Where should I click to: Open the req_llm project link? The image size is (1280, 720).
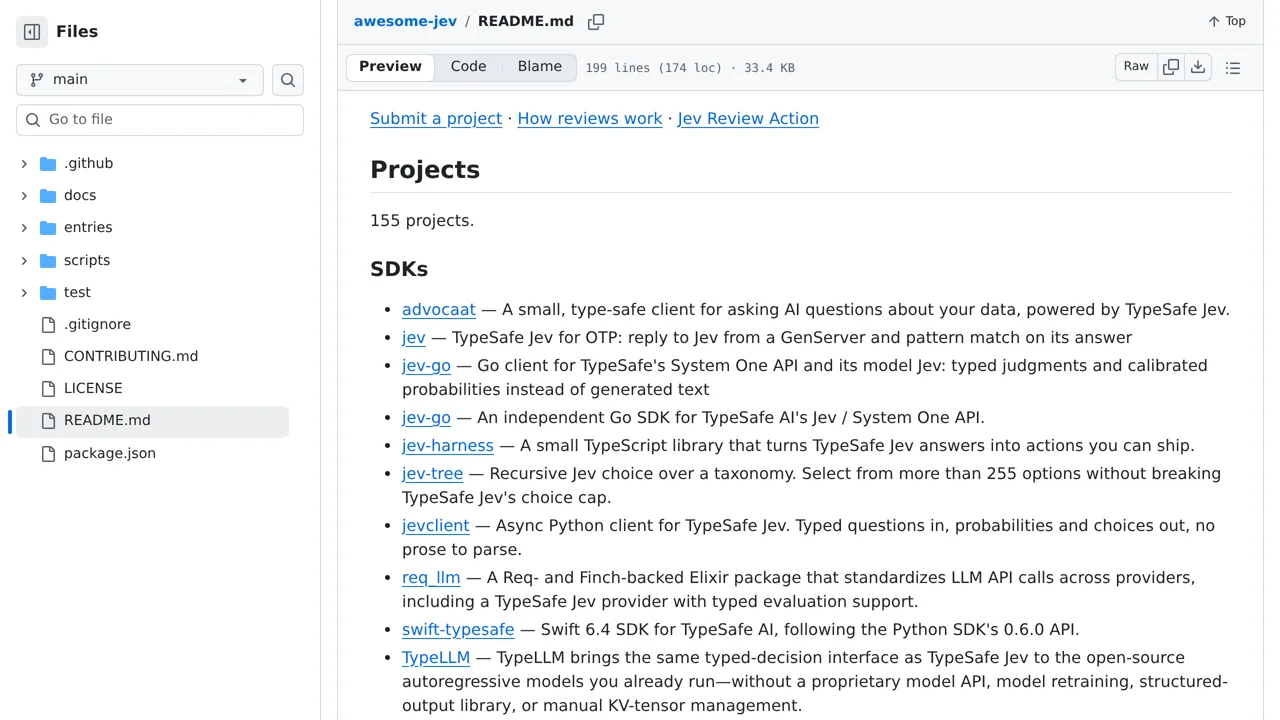click(x=431, y=578)
